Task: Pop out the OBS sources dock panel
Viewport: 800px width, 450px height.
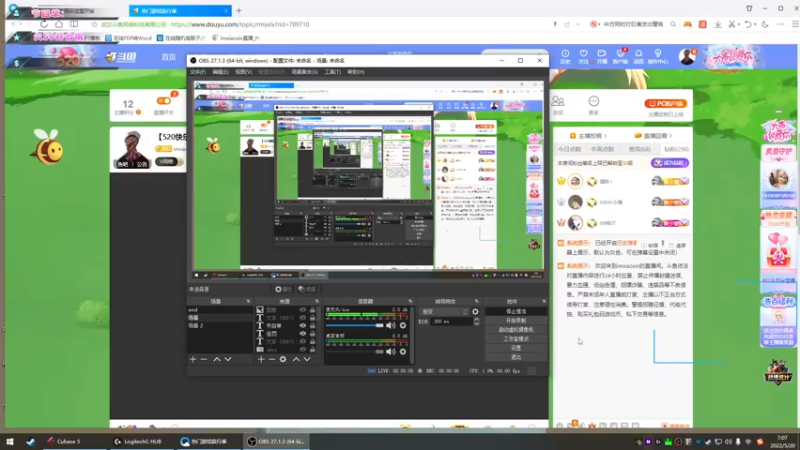Action: [x=317, y=302]
